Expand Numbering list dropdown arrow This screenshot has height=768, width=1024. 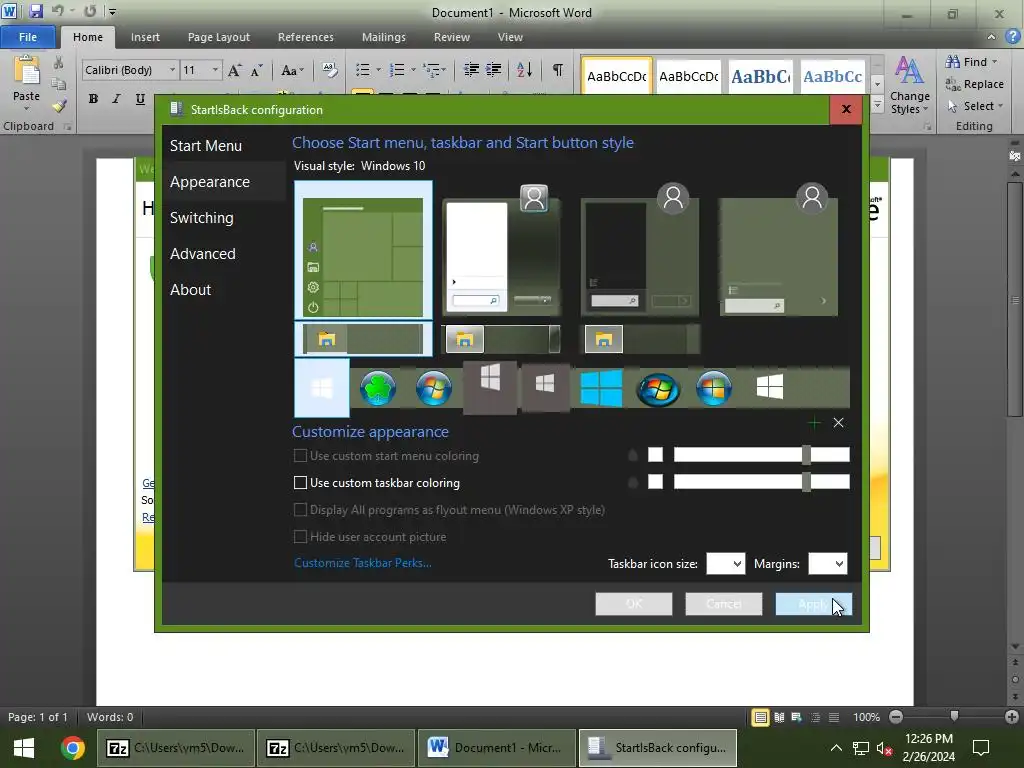(413, 70)
